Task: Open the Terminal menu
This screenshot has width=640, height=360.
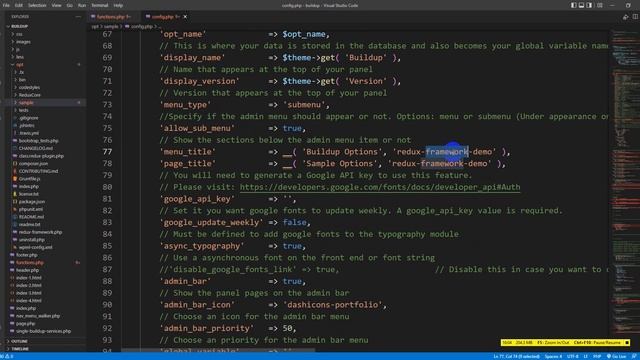Action: (x=100, y=5)
